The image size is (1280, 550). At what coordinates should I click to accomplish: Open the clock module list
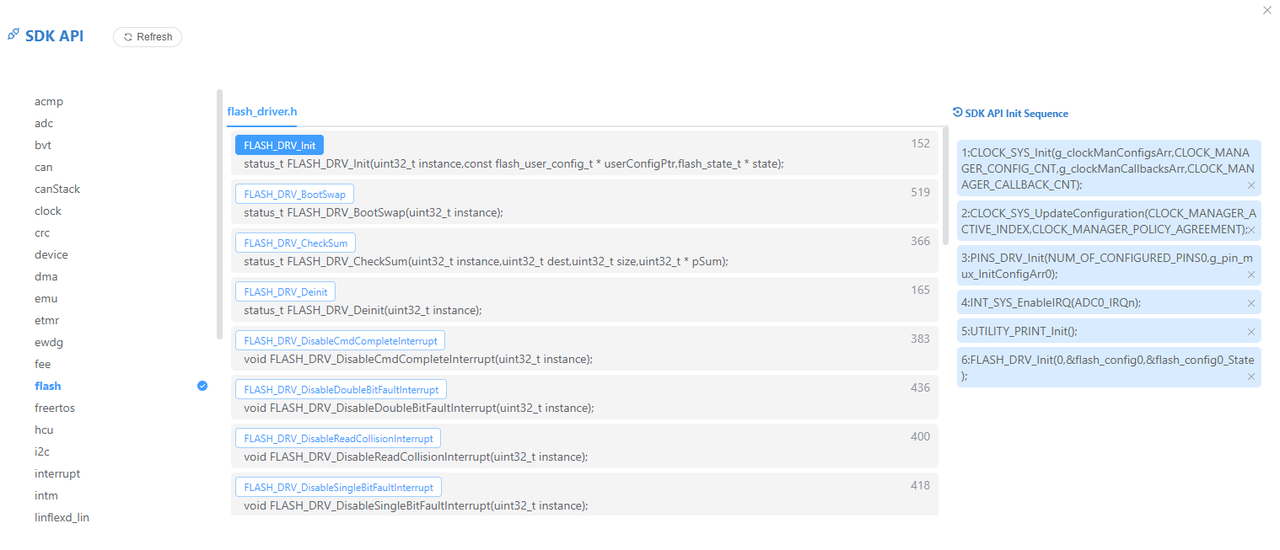[48, 211]
